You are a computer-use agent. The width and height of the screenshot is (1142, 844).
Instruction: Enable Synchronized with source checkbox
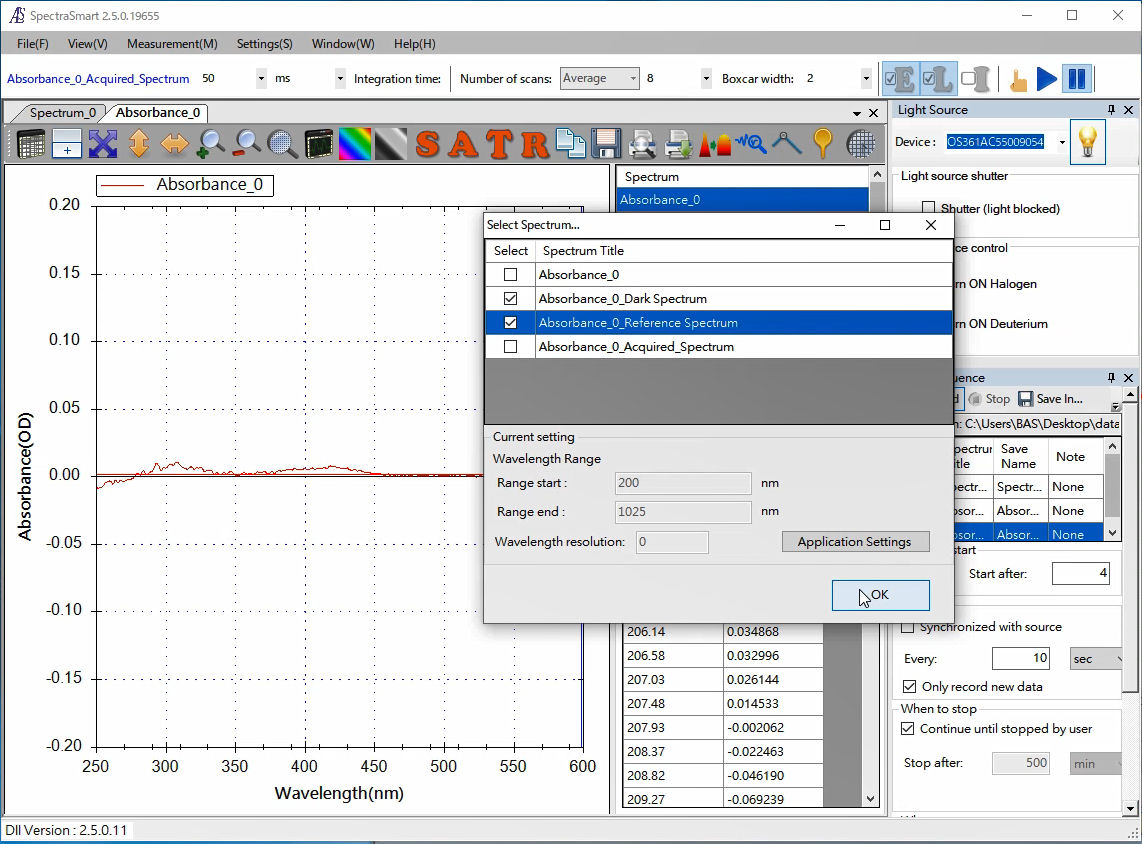click(908, 627)
